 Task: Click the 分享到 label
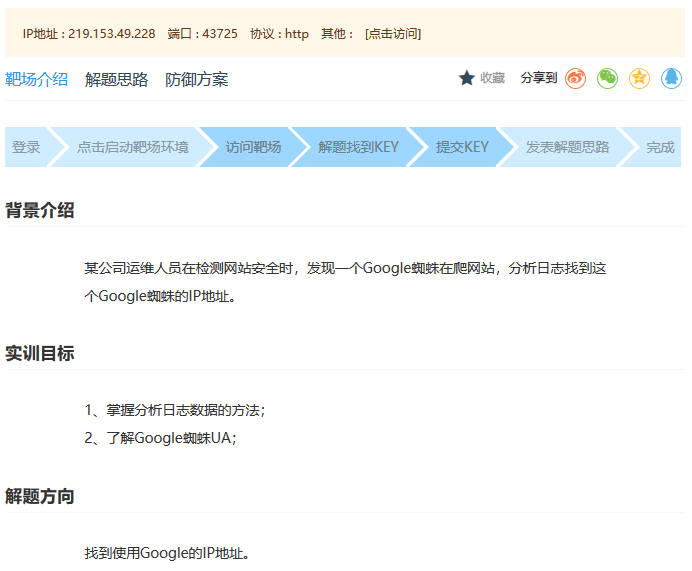click(538, 78)
